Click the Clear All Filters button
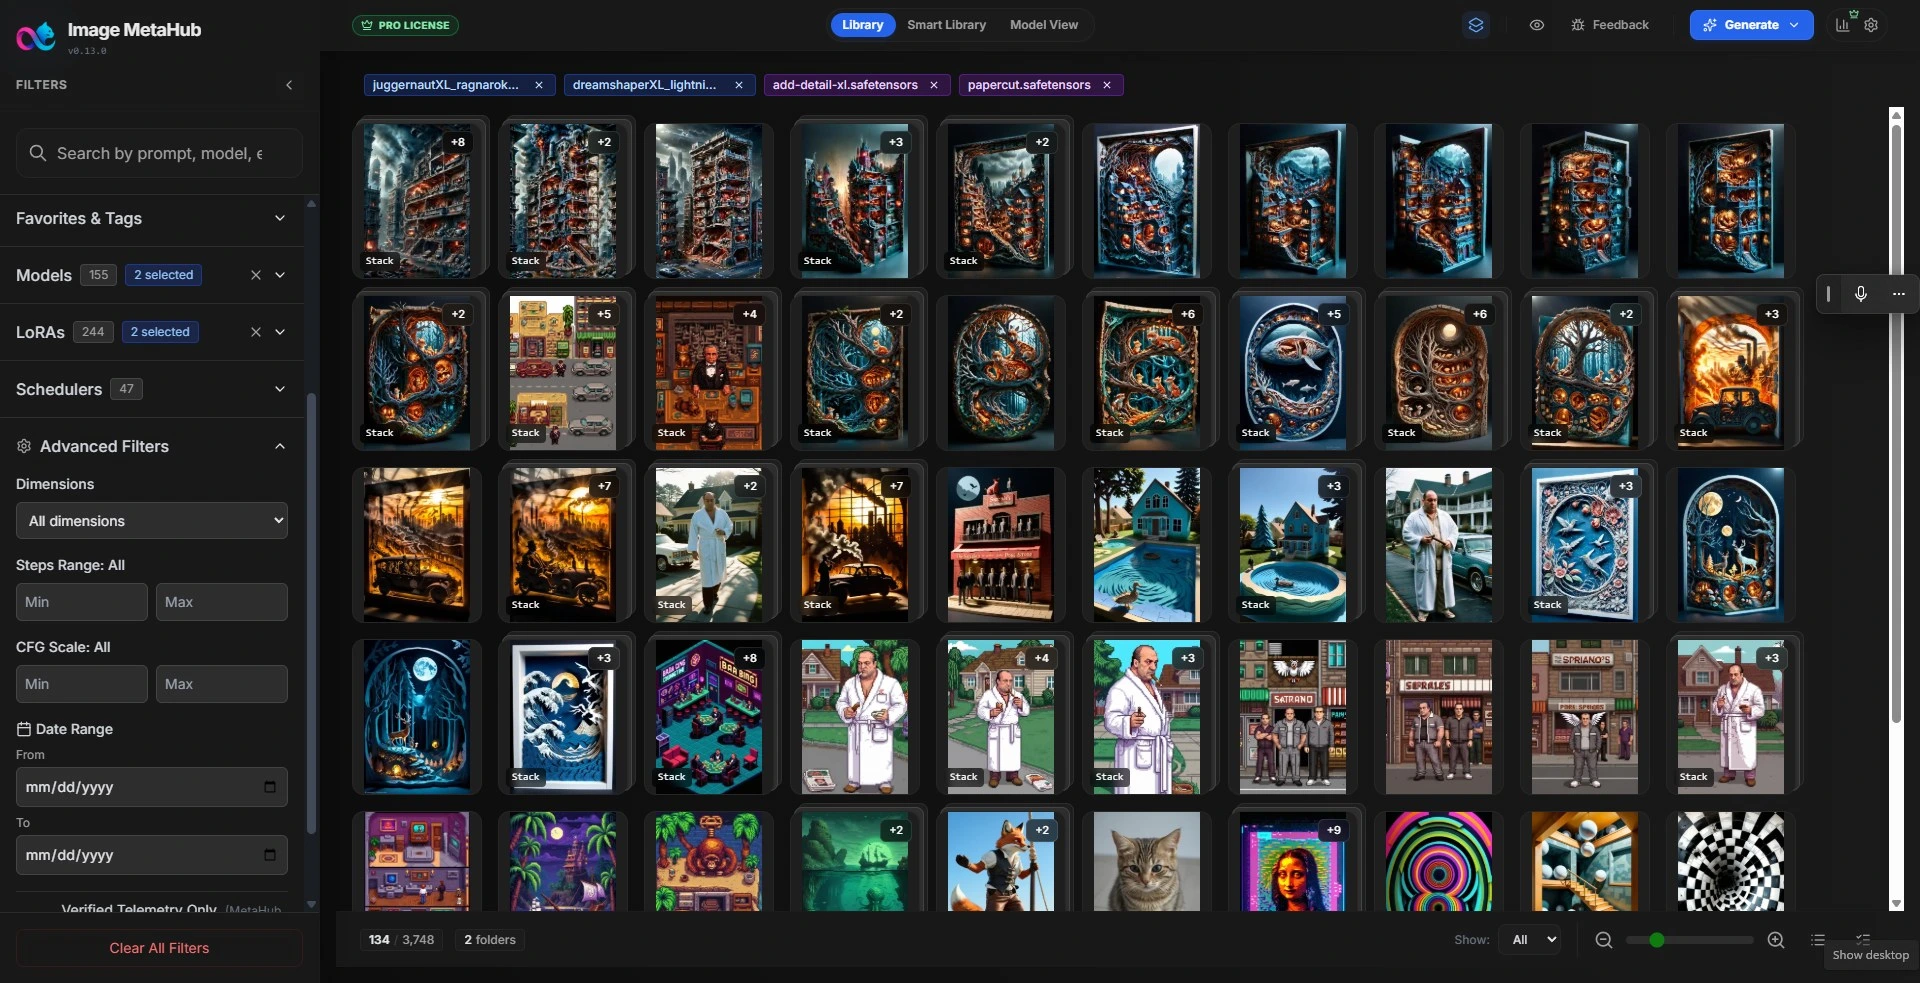Screen dimensions: 1920x983 pyautogui.click(x=159, y=947)
